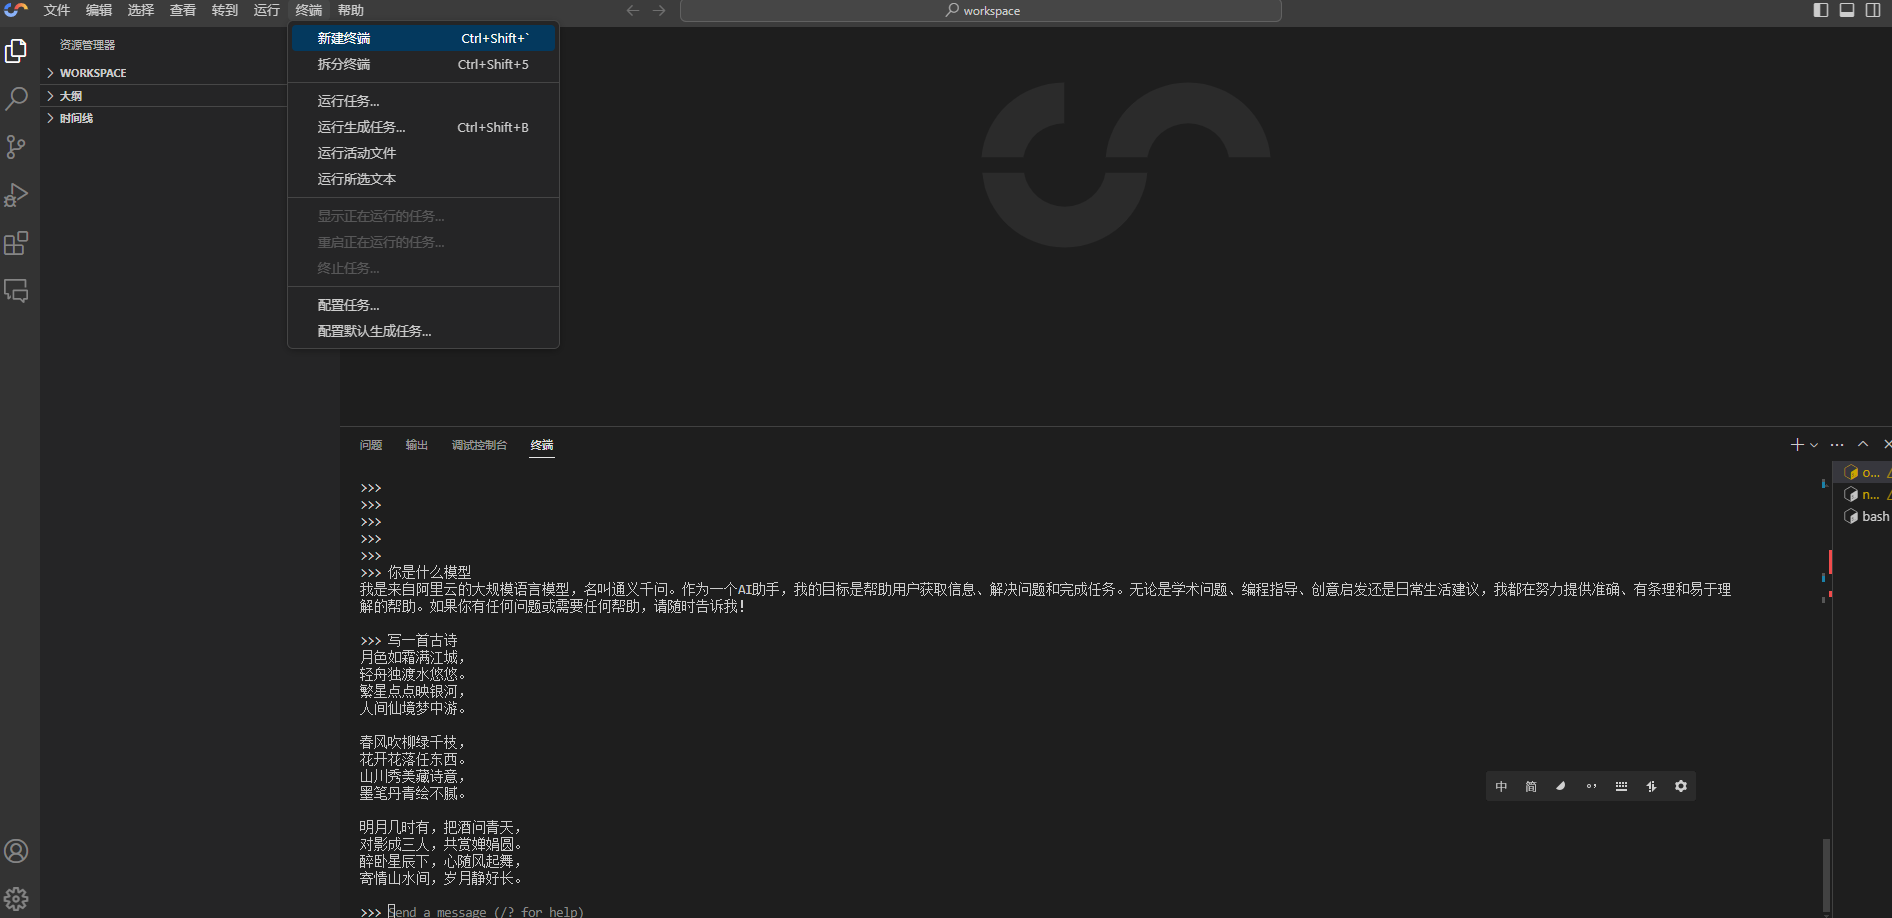Click the navigate back arrow in title bar
The width and height of the screenshot is (1892, 918).
tap(633, 10)
